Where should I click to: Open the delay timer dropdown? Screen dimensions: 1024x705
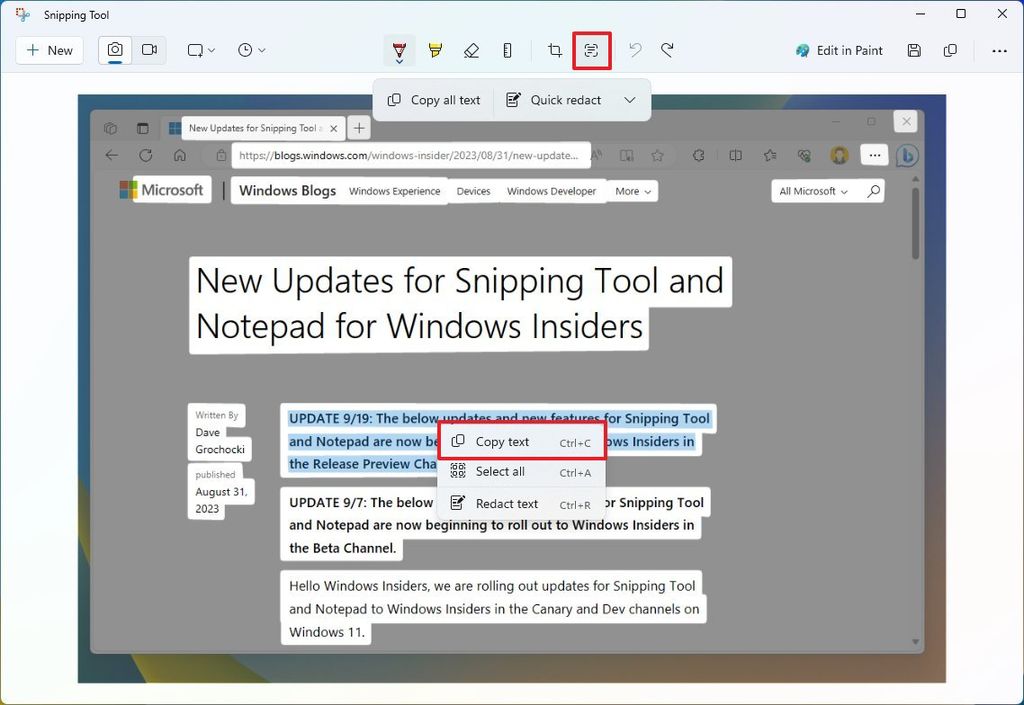pos(251,50)
